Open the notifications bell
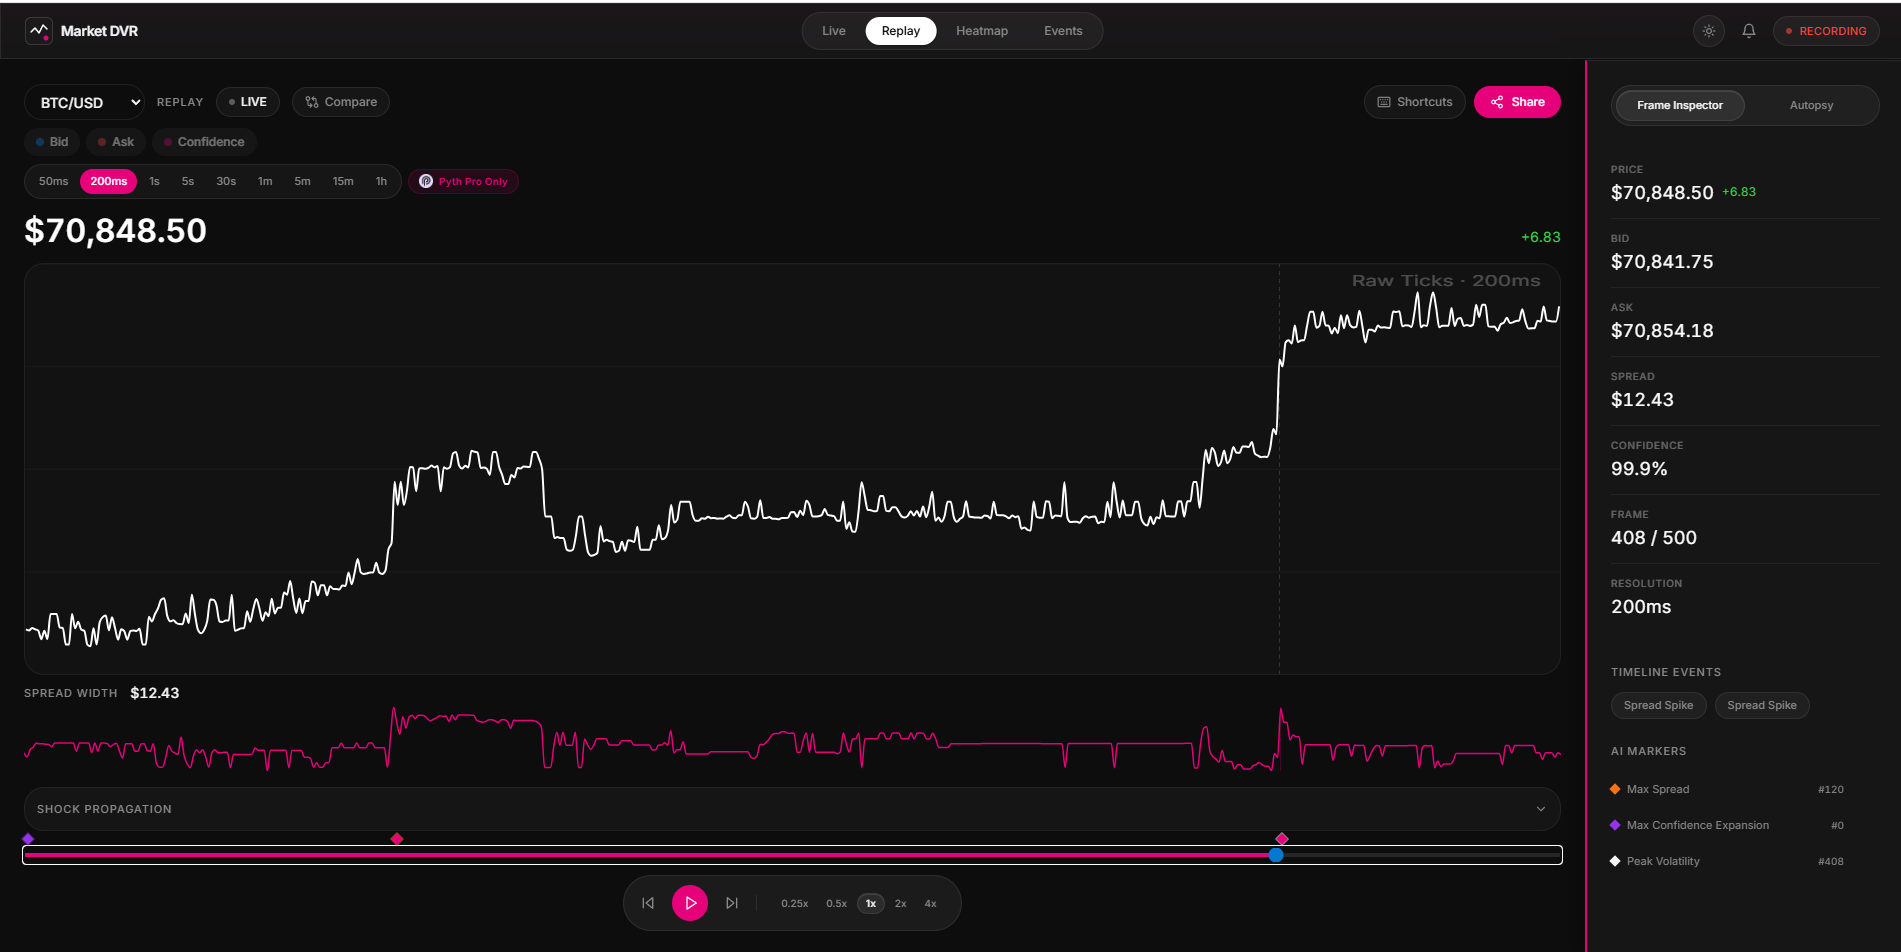Image resolution: width=1901 pixels, height=952 pixels. [1749, 31]
